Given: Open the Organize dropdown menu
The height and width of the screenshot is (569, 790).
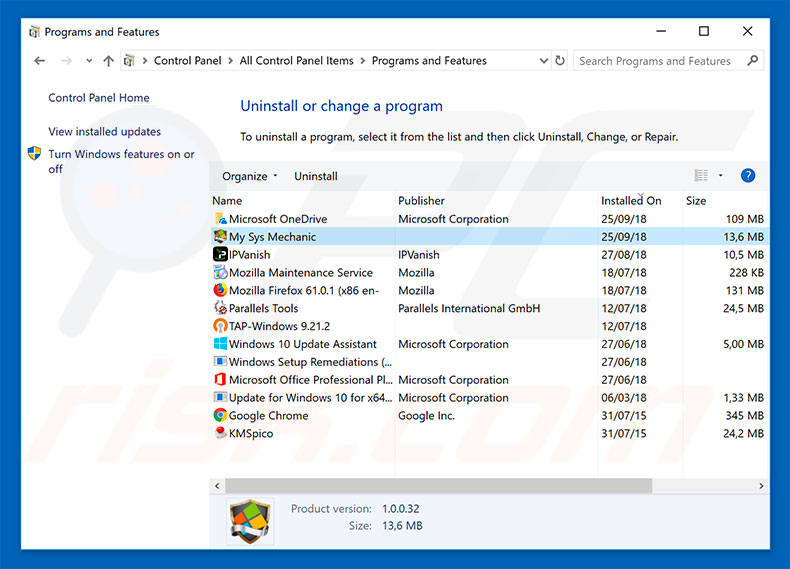Looking at the screenshot, I should coord(249,176).
